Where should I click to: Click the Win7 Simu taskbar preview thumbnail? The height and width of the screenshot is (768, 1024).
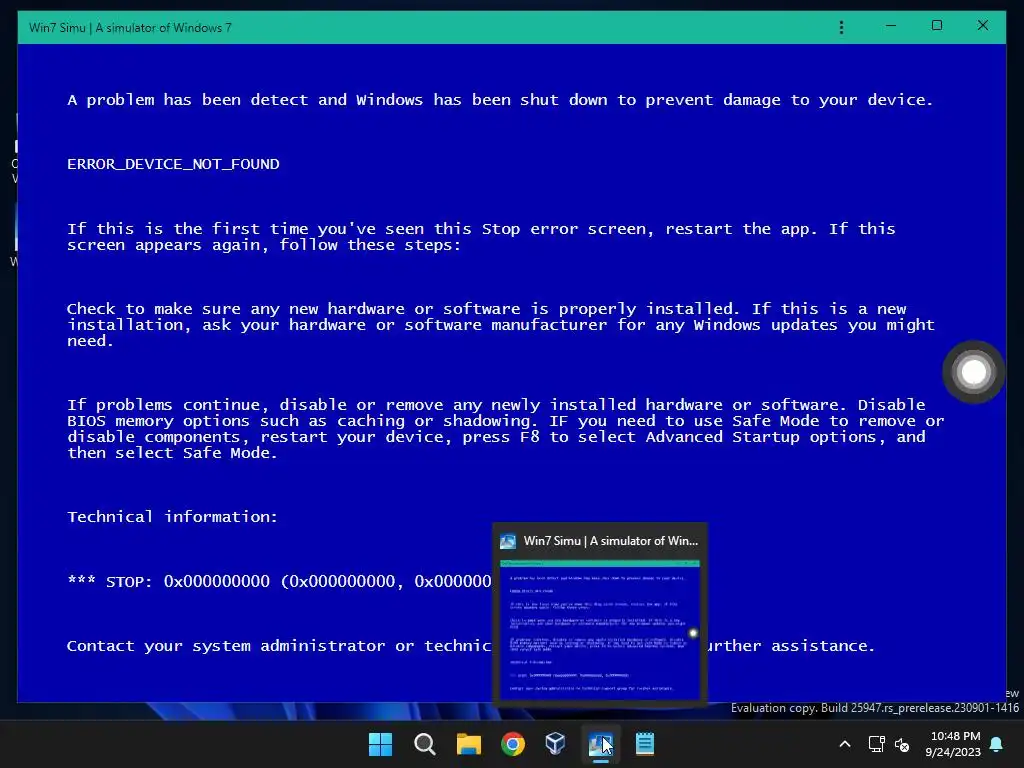click(600, 630)
